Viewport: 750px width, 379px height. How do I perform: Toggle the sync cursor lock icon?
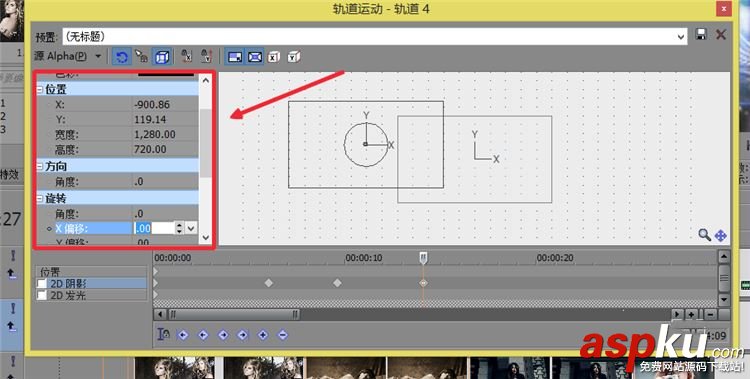(x=163, y=334)
